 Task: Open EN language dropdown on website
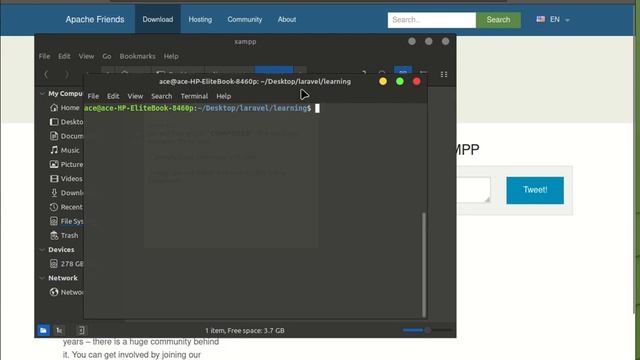559,19
